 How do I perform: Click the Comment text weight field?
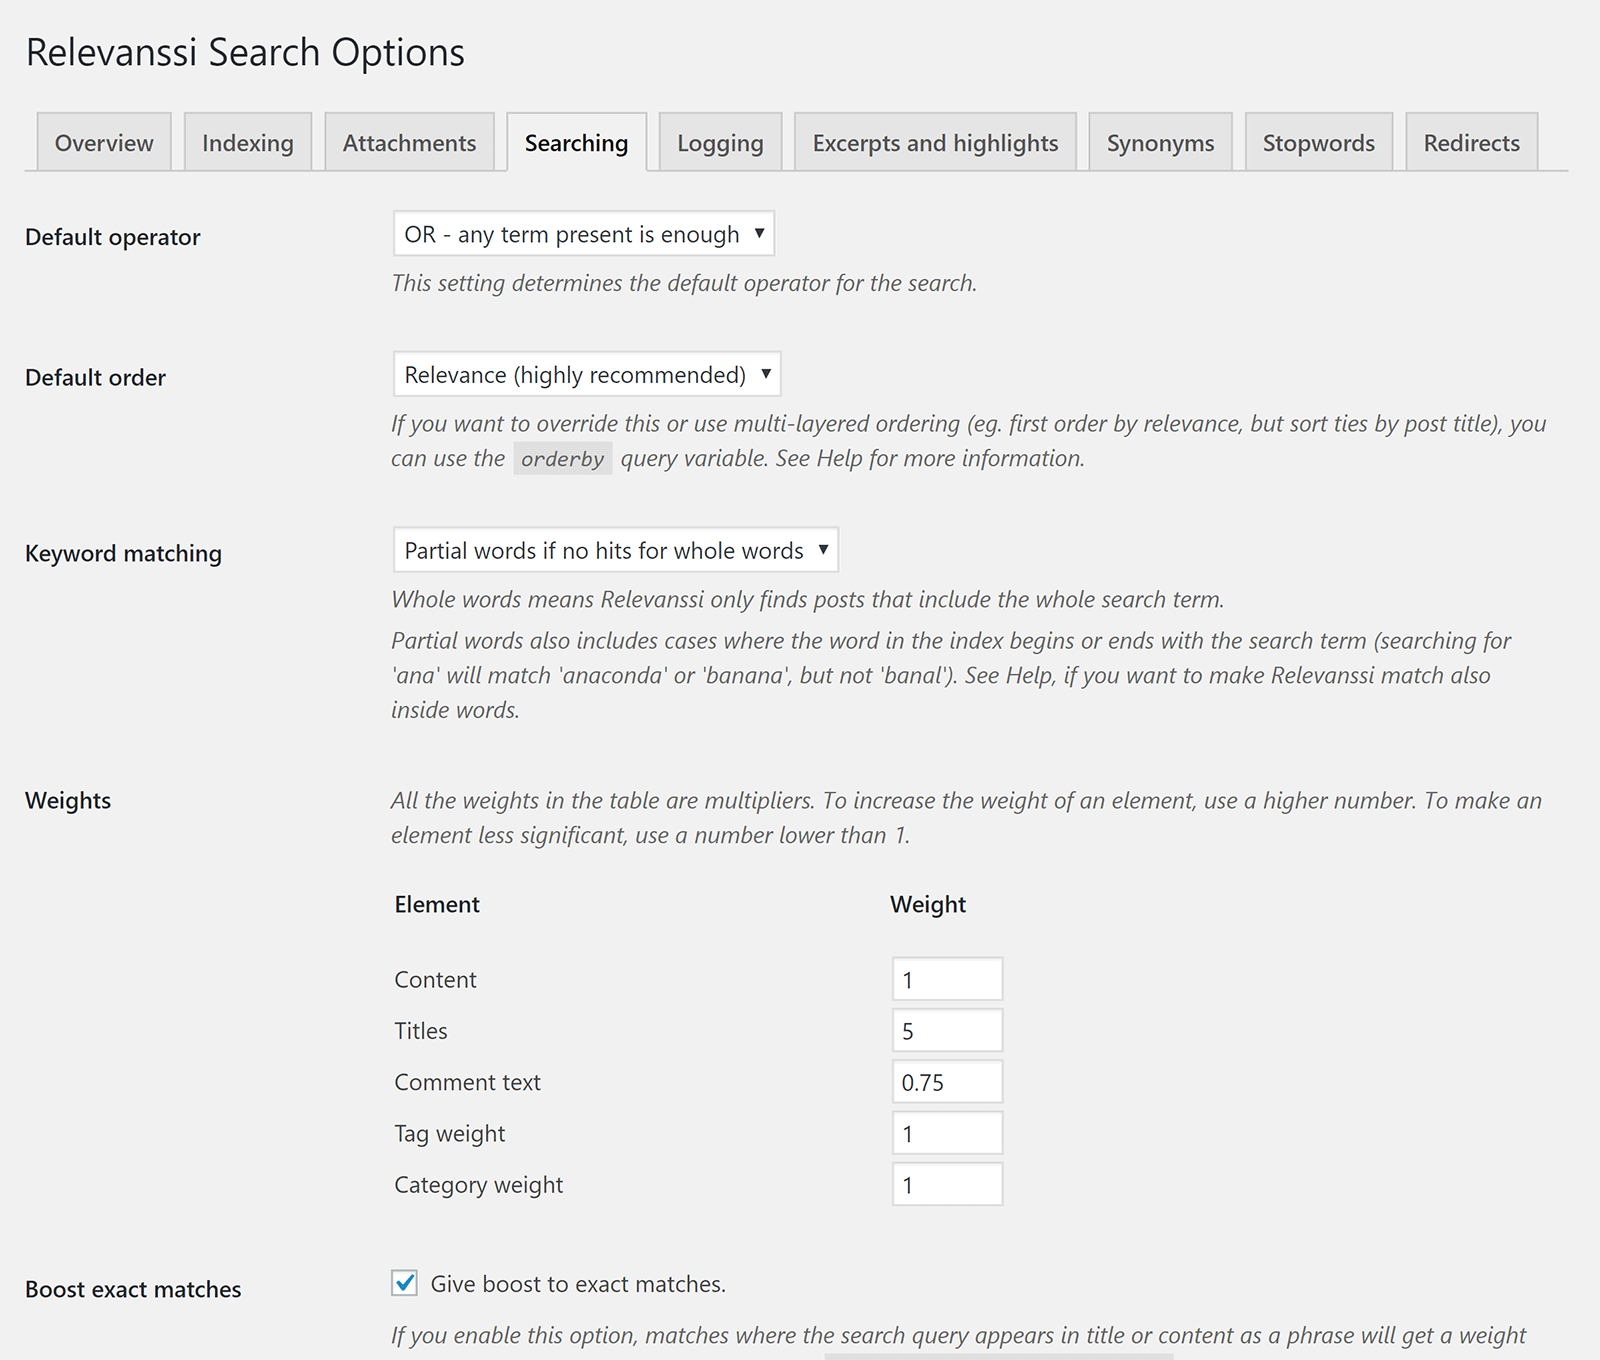(x=947, y=1082)
